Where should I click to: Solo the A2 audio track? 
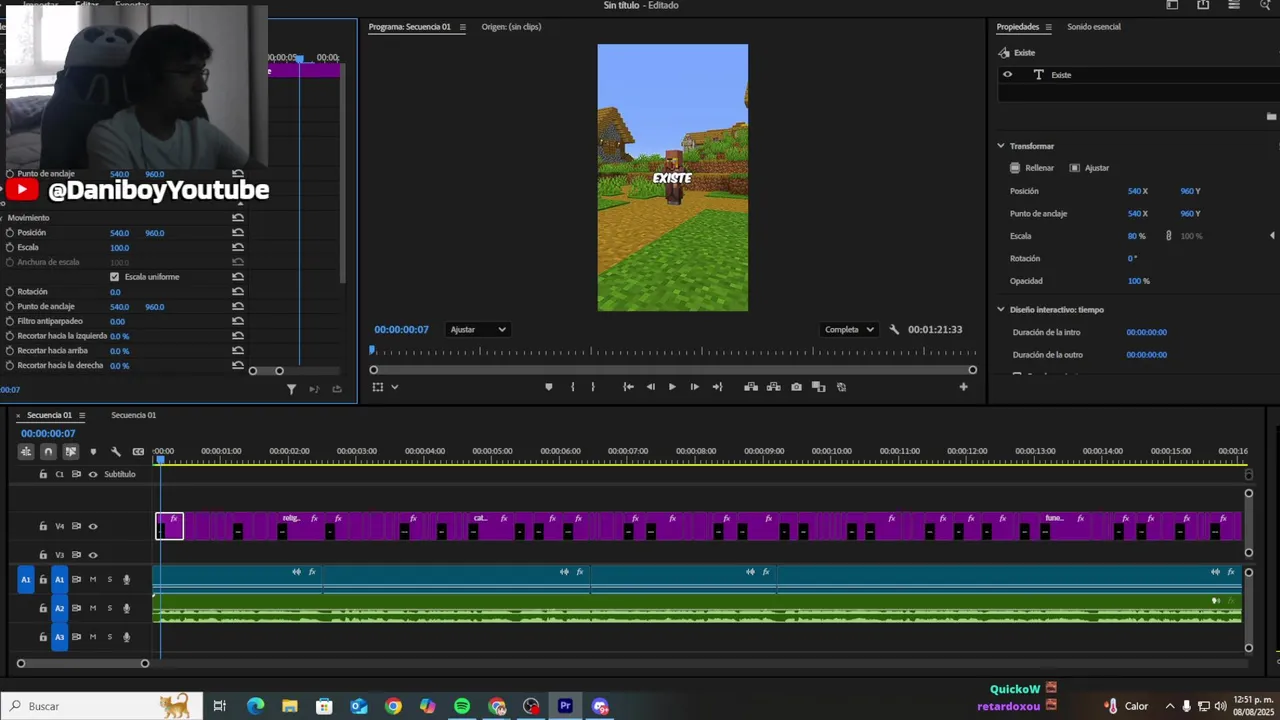[110, 608]
